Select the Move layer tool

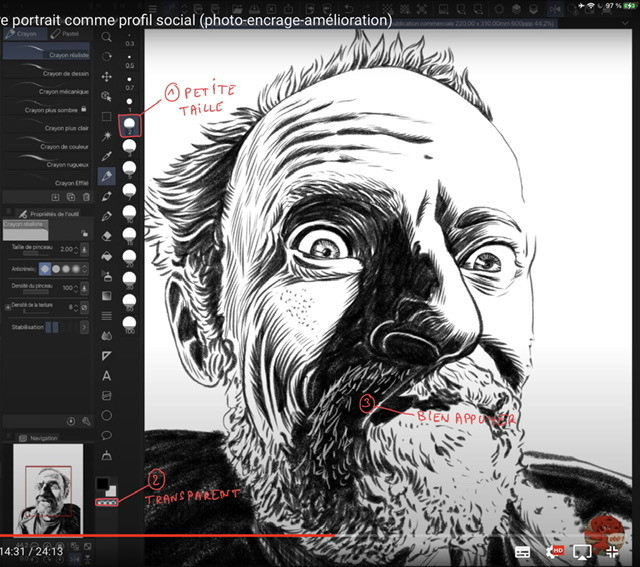[x=106, y=77]
